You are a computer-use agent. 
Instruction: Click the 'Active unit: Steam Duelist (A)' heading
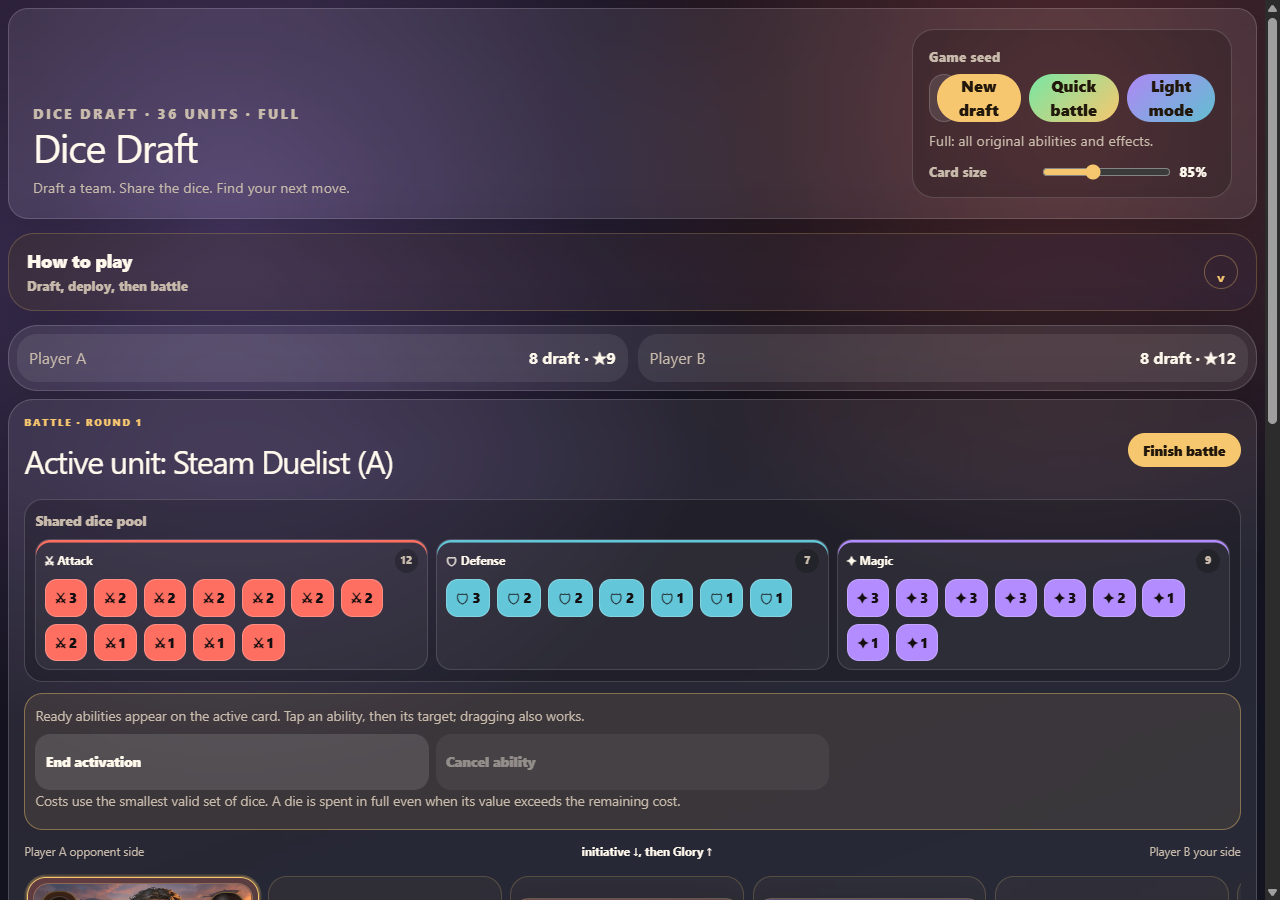[209, 463]
